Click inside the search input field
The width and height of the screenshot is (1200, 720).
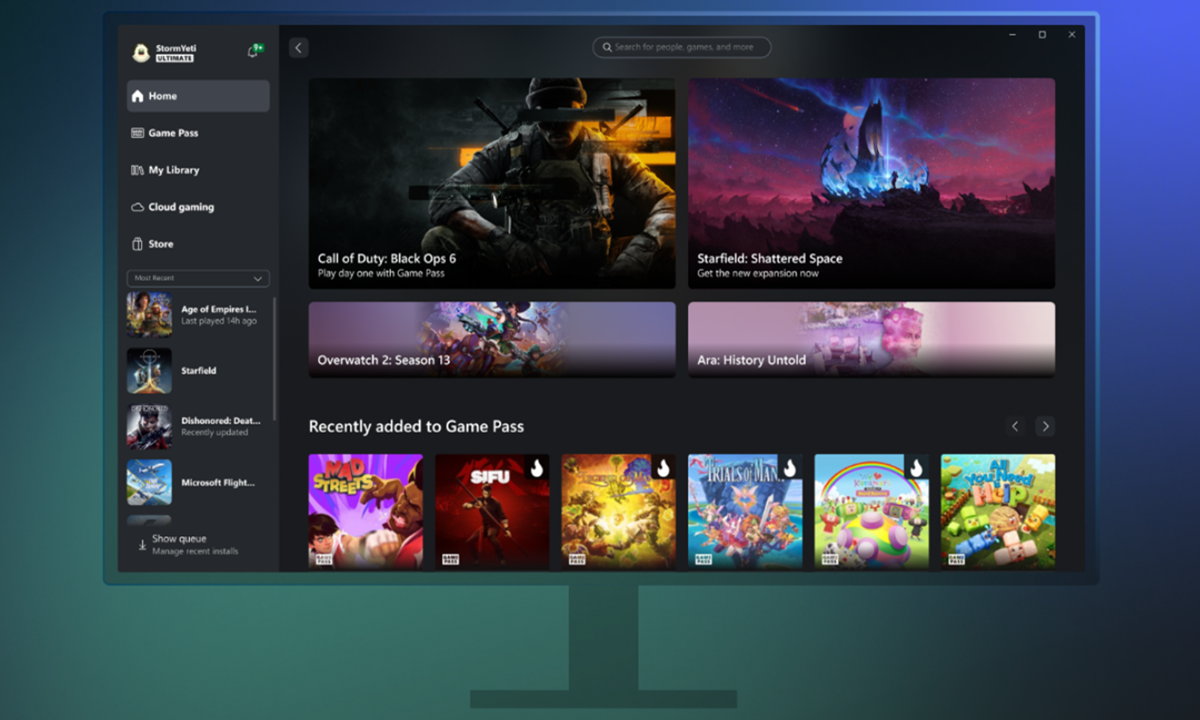pos(683,47)
